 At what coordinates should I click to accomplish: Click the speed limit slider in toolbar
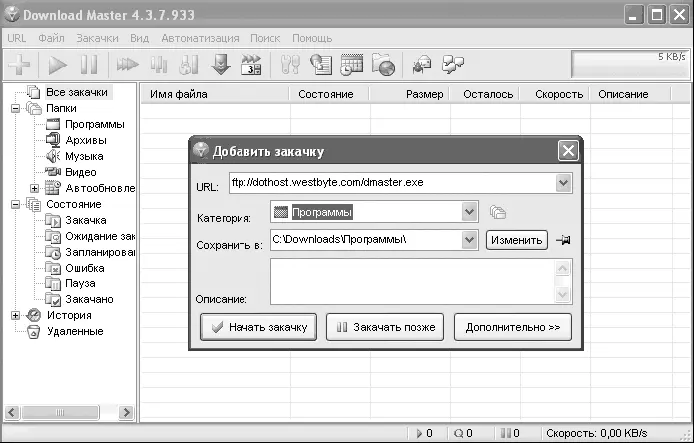[629, 65]
